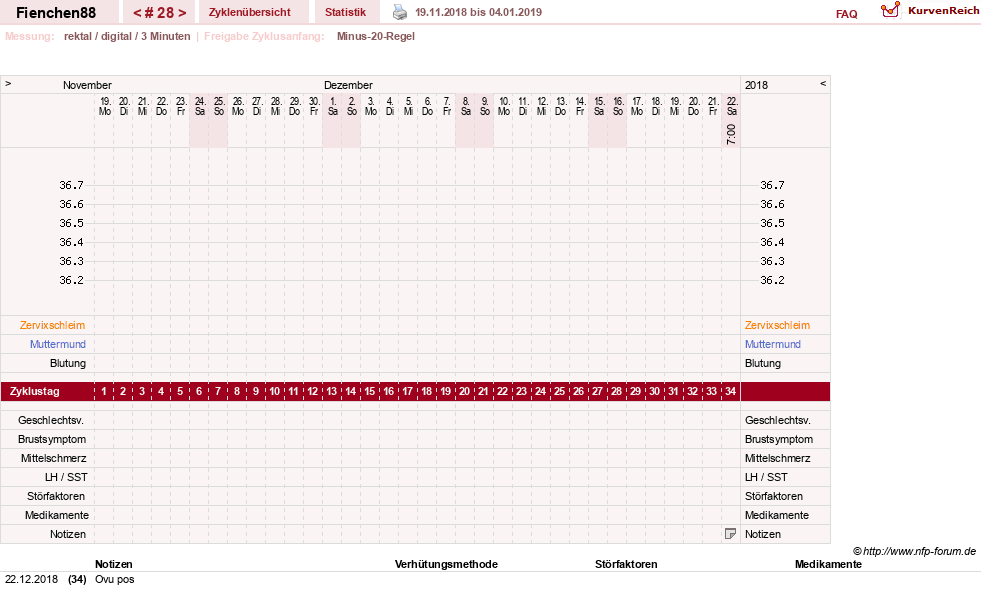Click the Dezember month heading

point(348,85)
